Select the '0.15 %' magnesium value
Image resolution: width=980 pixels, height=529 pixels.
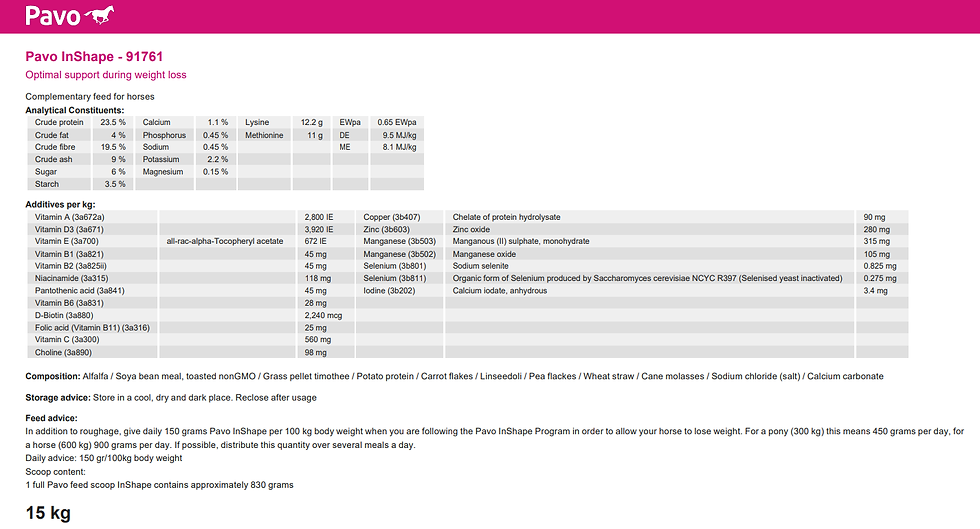coord(216,171)
